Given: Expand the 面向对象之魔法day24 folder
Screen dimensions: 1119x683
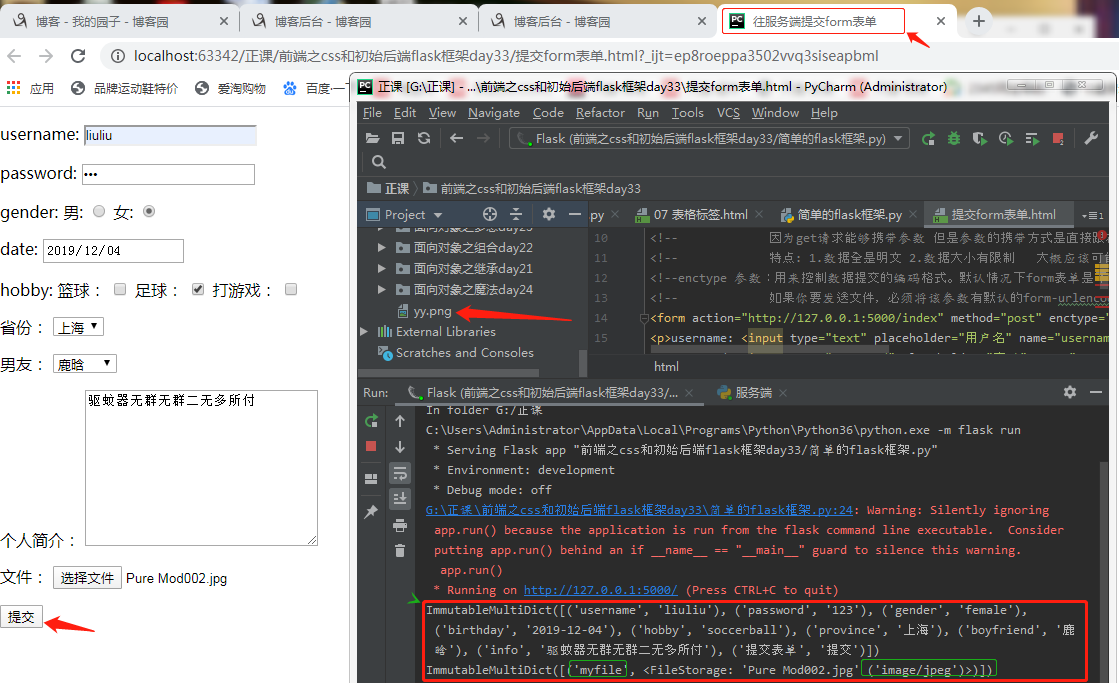Looking at the screenshot, I should 382,289.
